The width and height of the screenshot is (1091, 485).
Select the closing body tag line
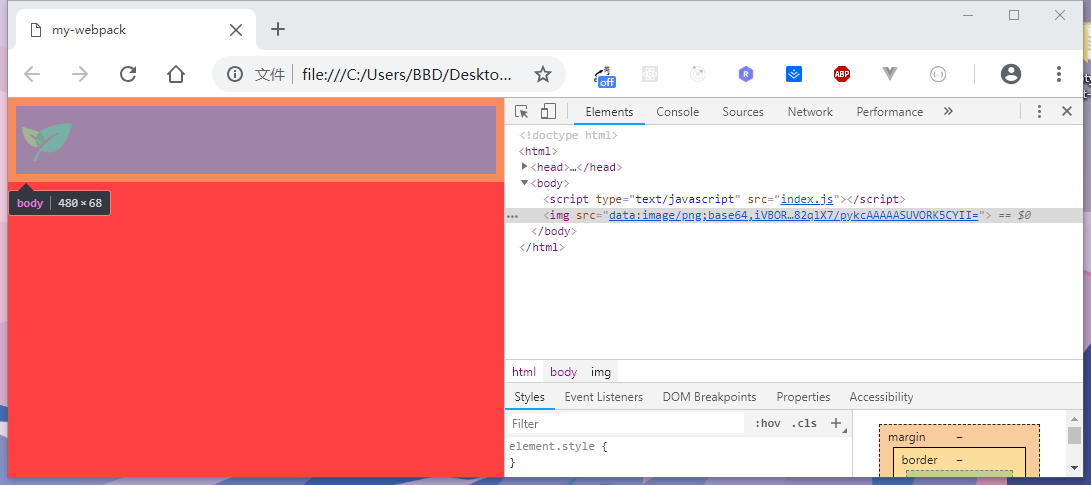[555, 231]
